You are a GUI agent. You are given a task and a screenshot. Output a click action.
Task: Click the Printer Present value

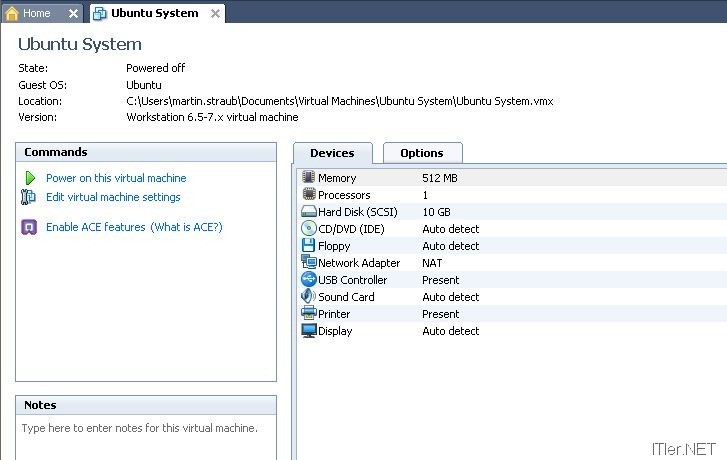pyautogui.click(x=440, y=314)
